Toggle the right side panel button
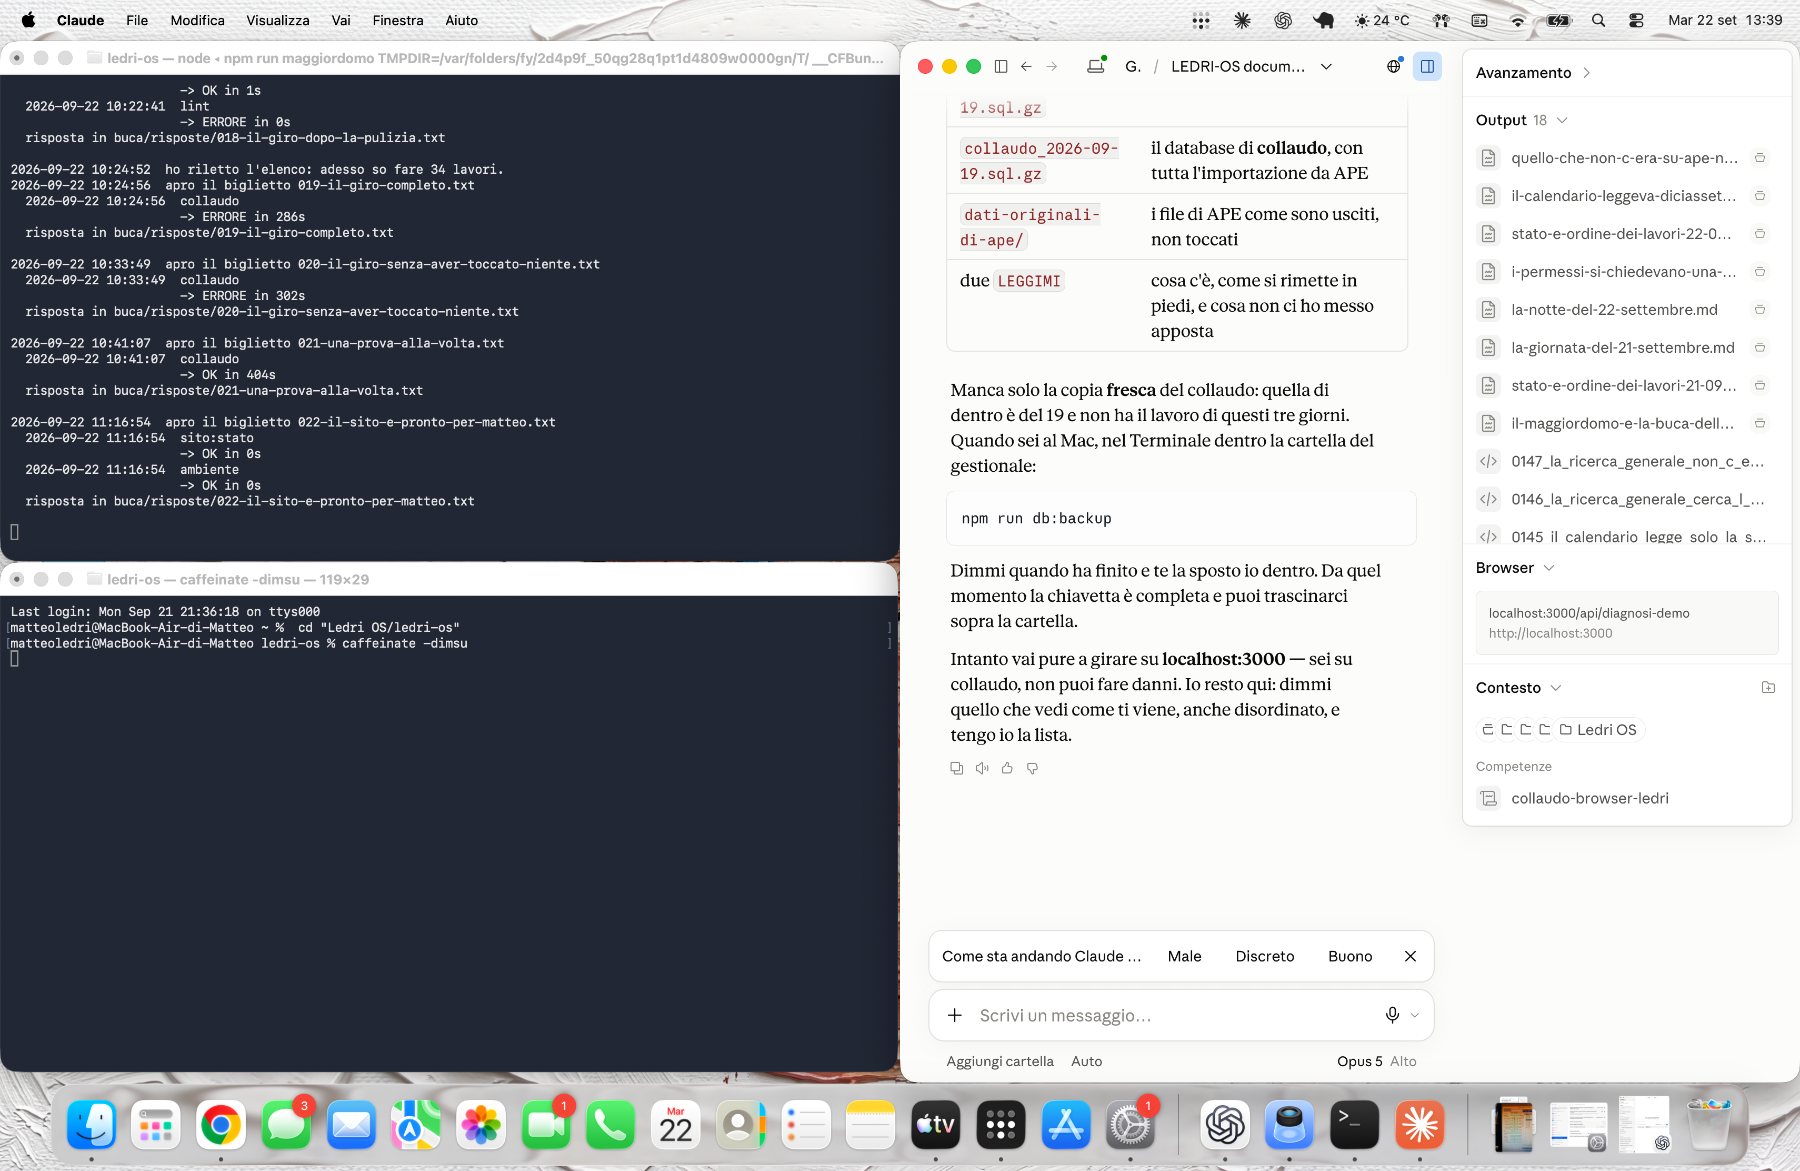1800x1171 pixels. (x=1427, y=66)
